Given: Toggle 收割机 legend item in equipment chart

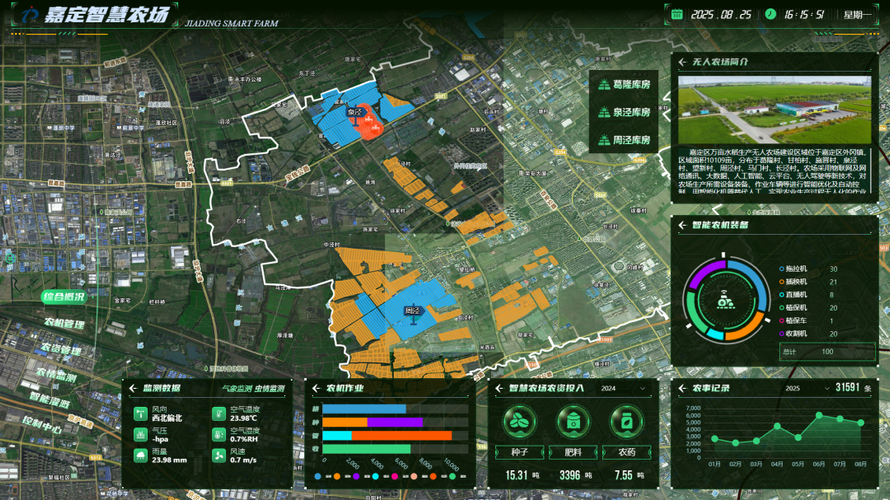Looking at the screenshot, I should [x=794, y=334].
